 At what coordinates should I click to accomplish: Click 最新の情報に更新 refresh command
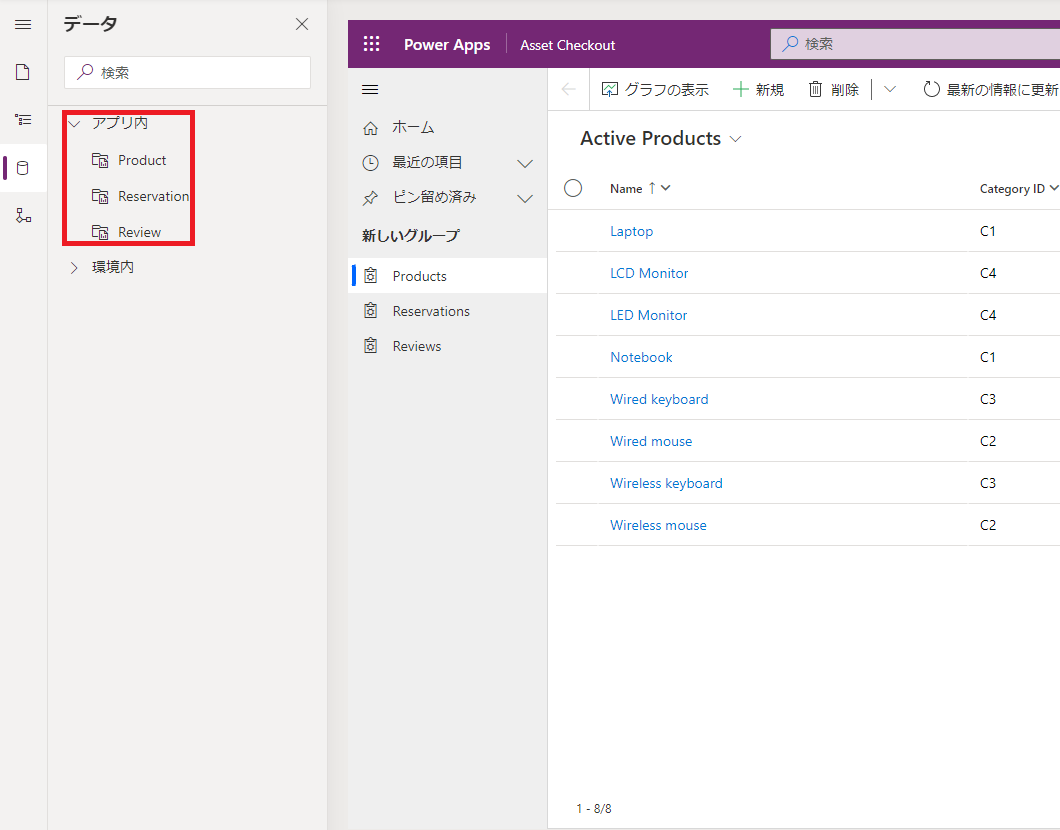[x=990, y=89]
